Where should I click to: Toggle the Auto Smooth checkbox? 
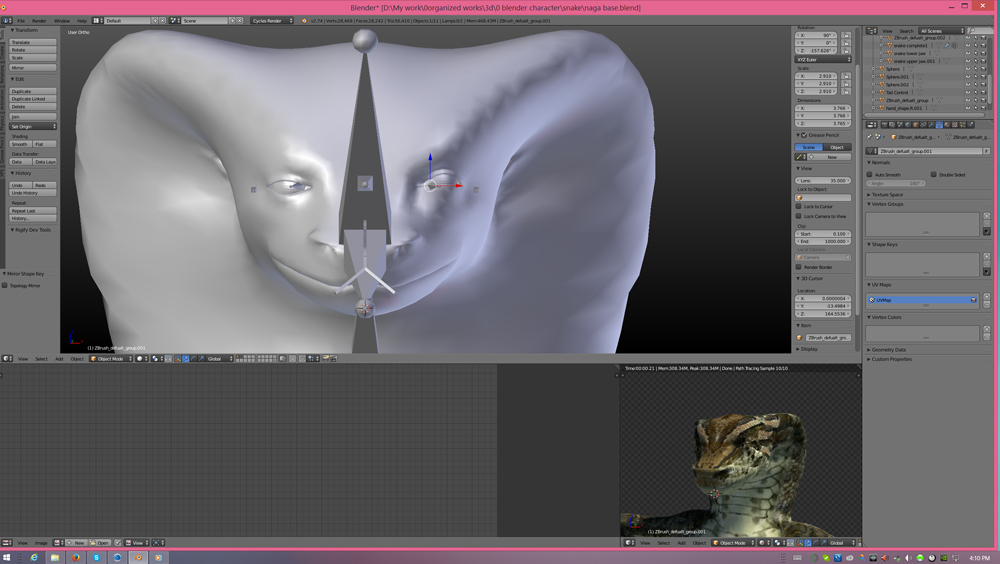[870, 174]
